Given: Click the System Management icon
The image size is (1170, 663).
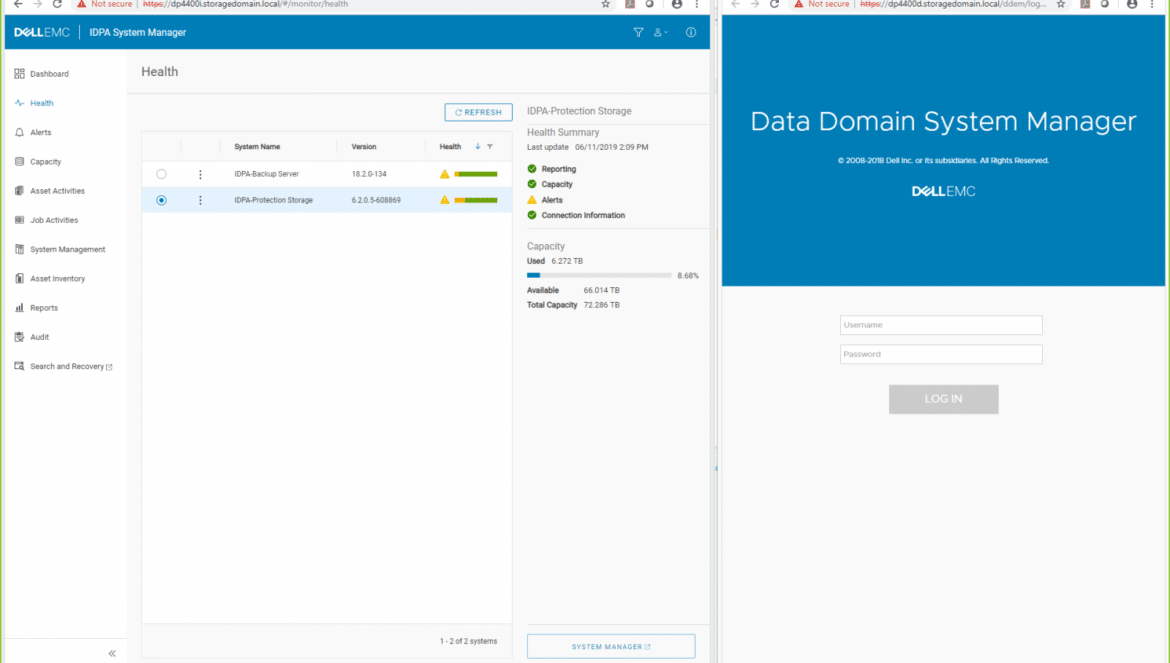Looking at the screenshot, I should click(x=19, y=249).
